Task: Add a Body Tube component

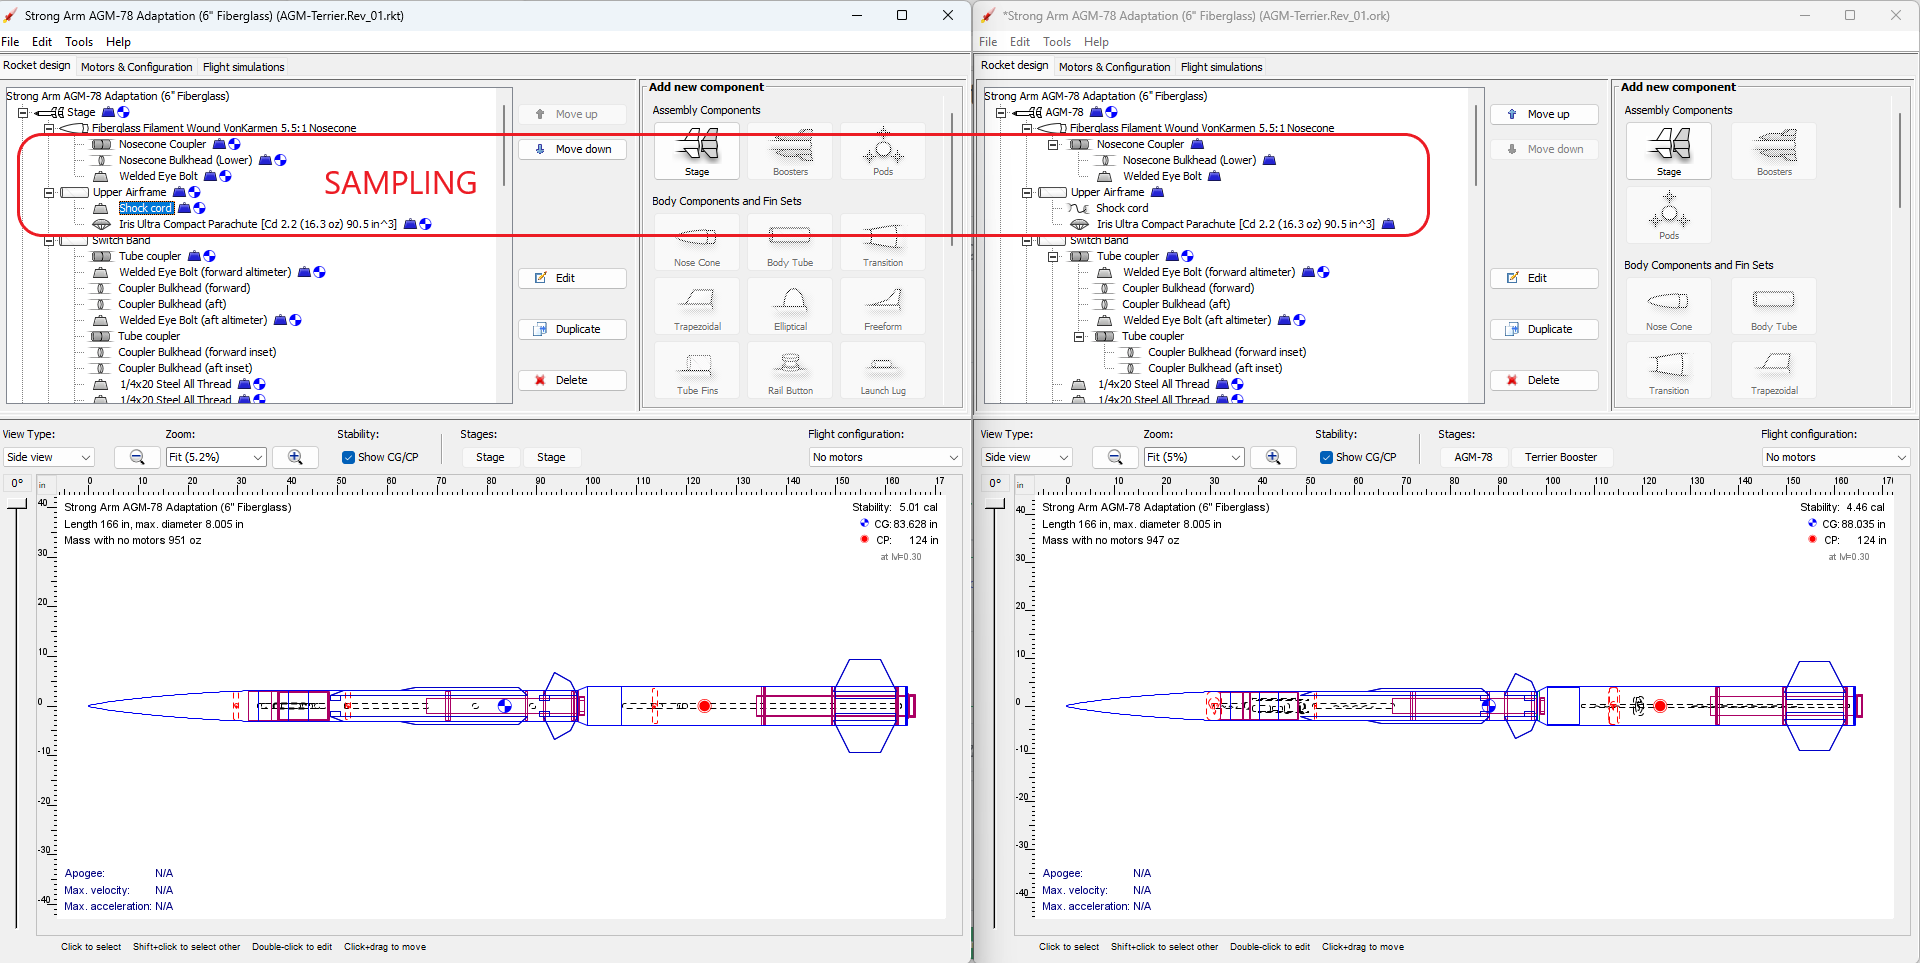Action: (789, 243)
